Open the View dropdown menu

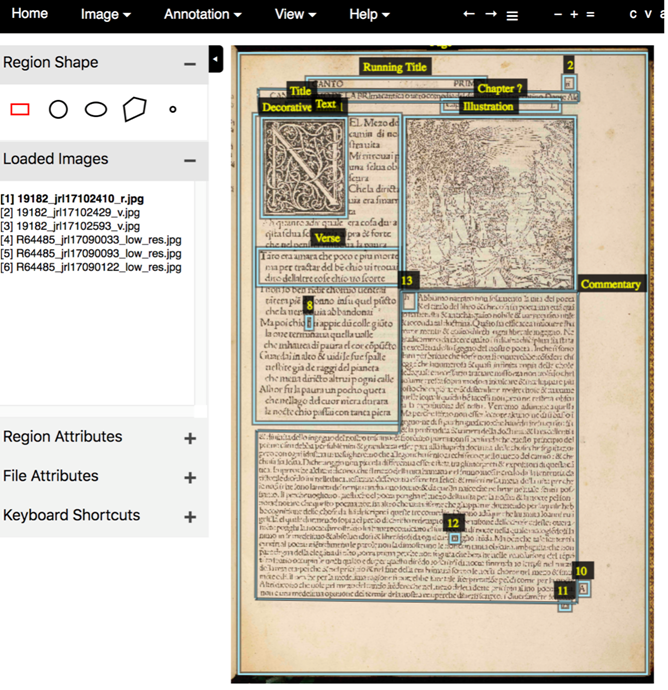pos(295,14)
